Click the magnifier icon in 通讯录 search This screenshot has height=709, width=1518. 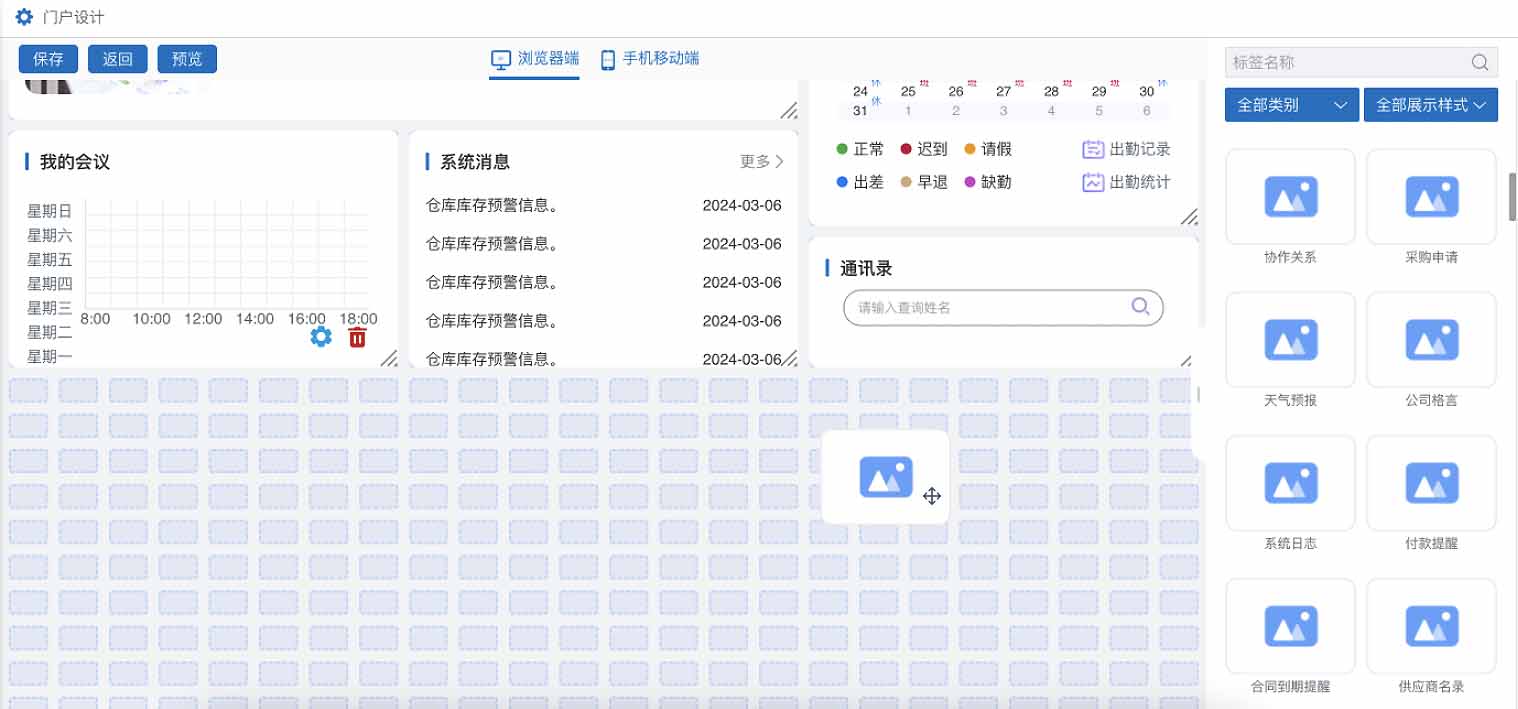point(1140,307)
